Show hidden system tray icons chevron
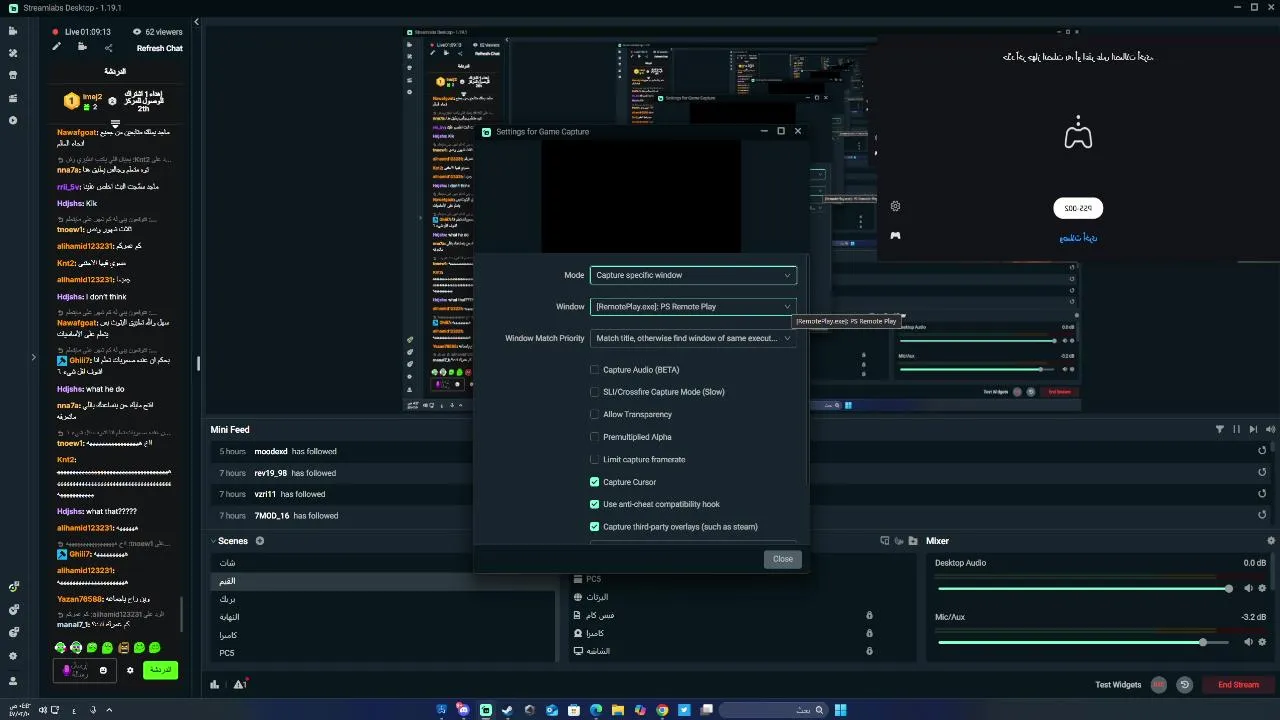 109,710
